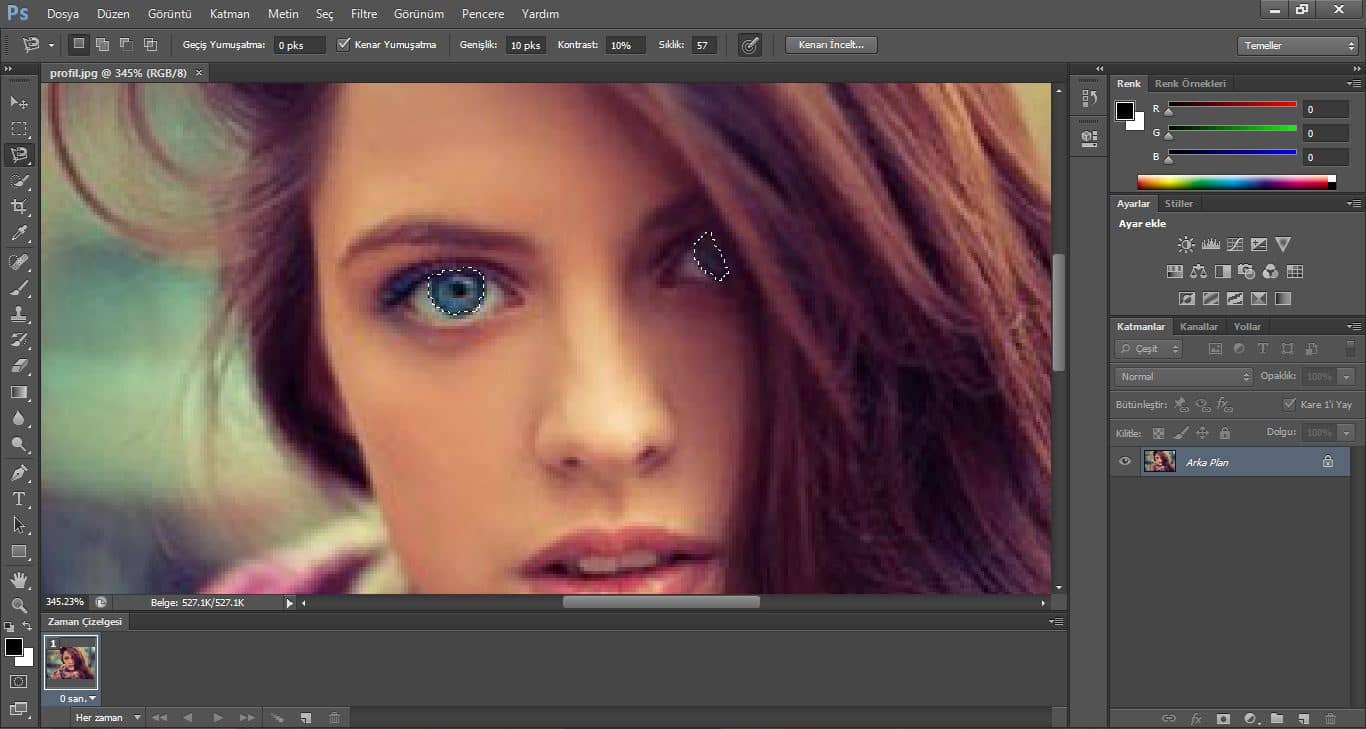Select the Eyedropper tool

pyautogui.click(x=19, y=234)
